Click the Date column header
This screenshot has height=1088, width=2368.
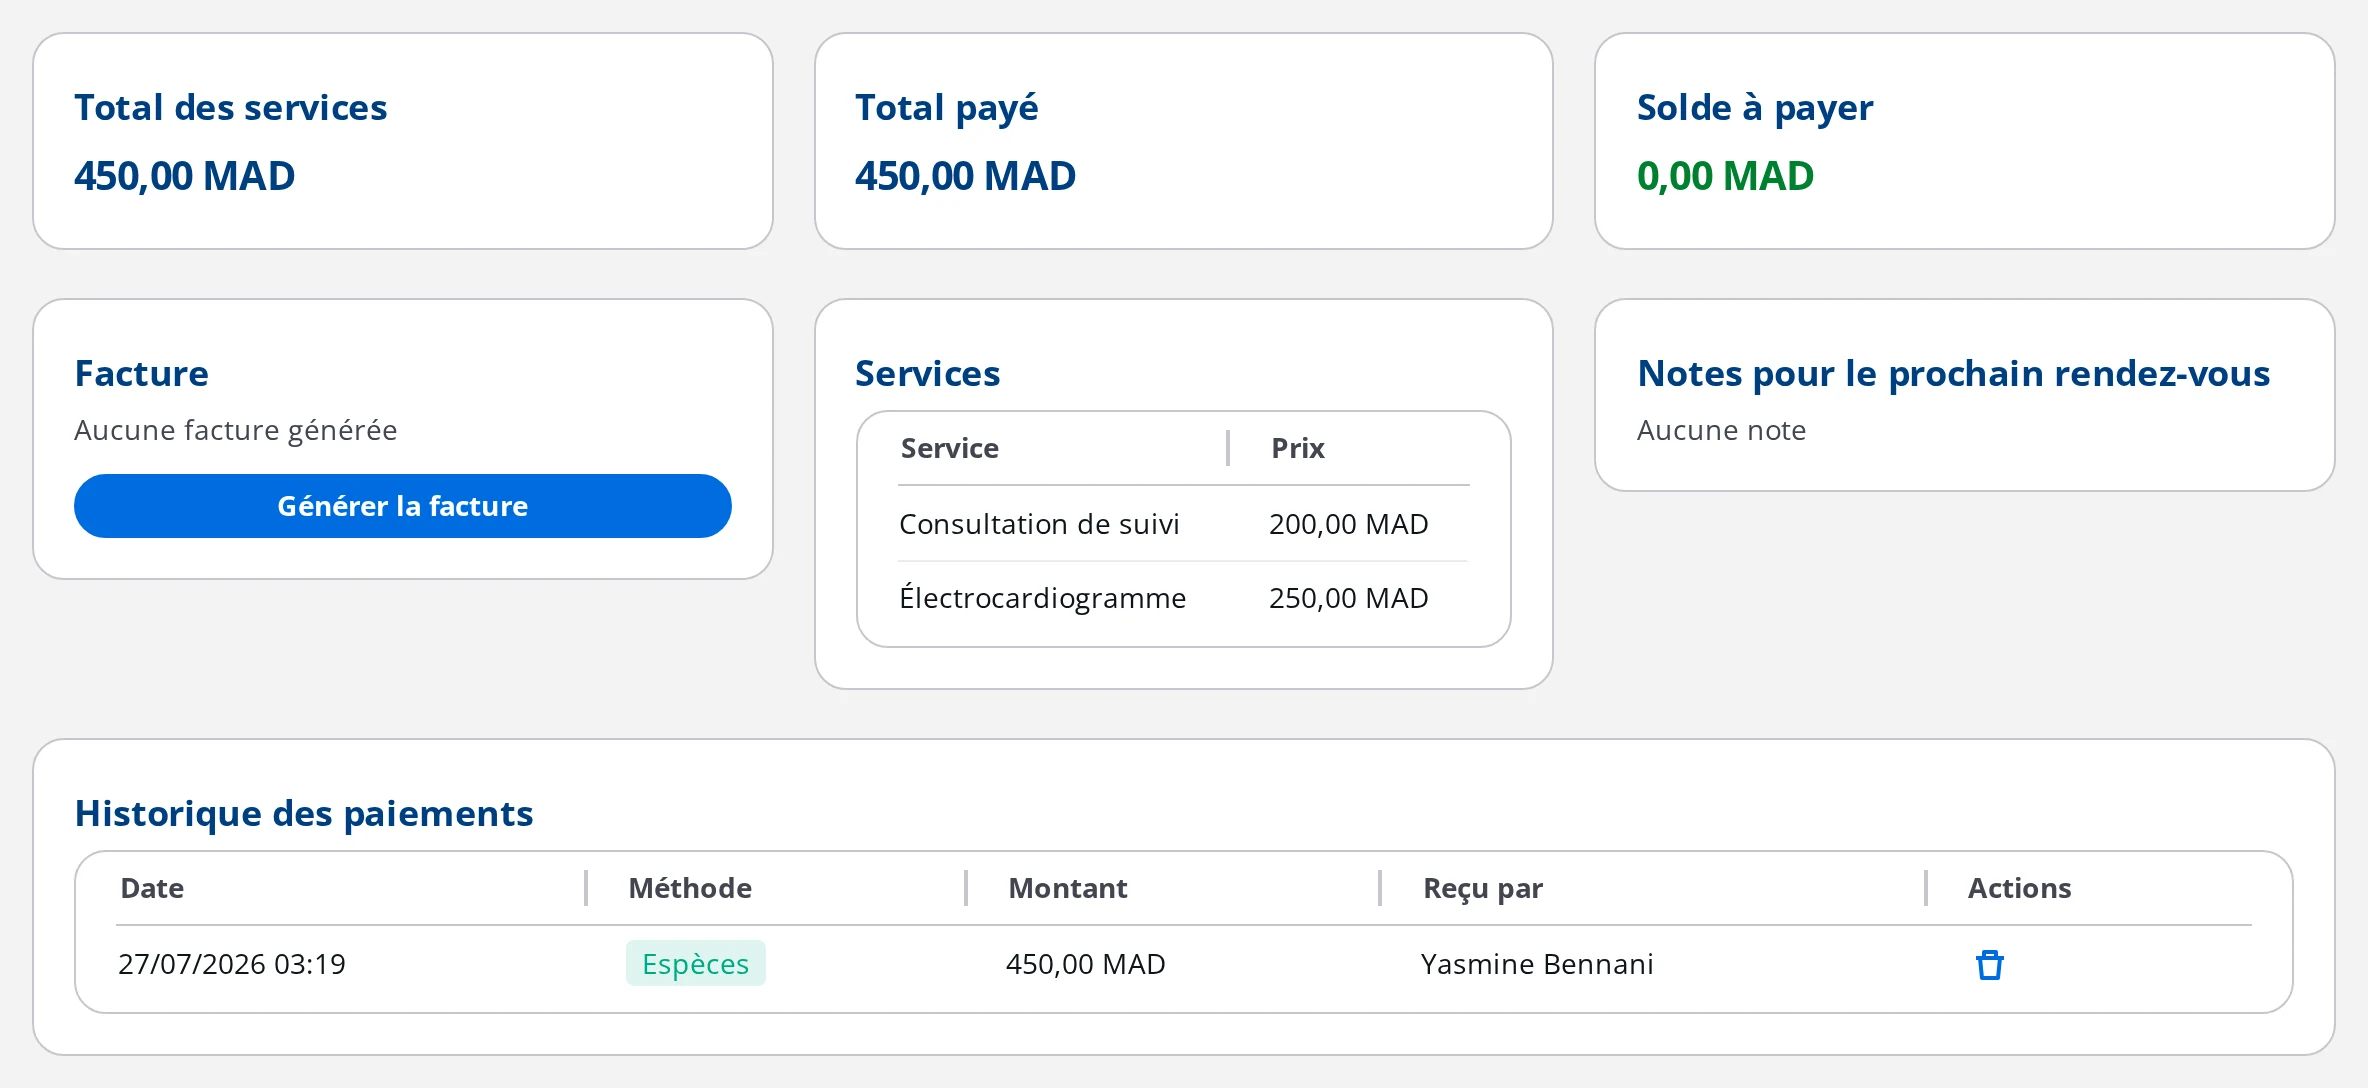pos(152,888)
